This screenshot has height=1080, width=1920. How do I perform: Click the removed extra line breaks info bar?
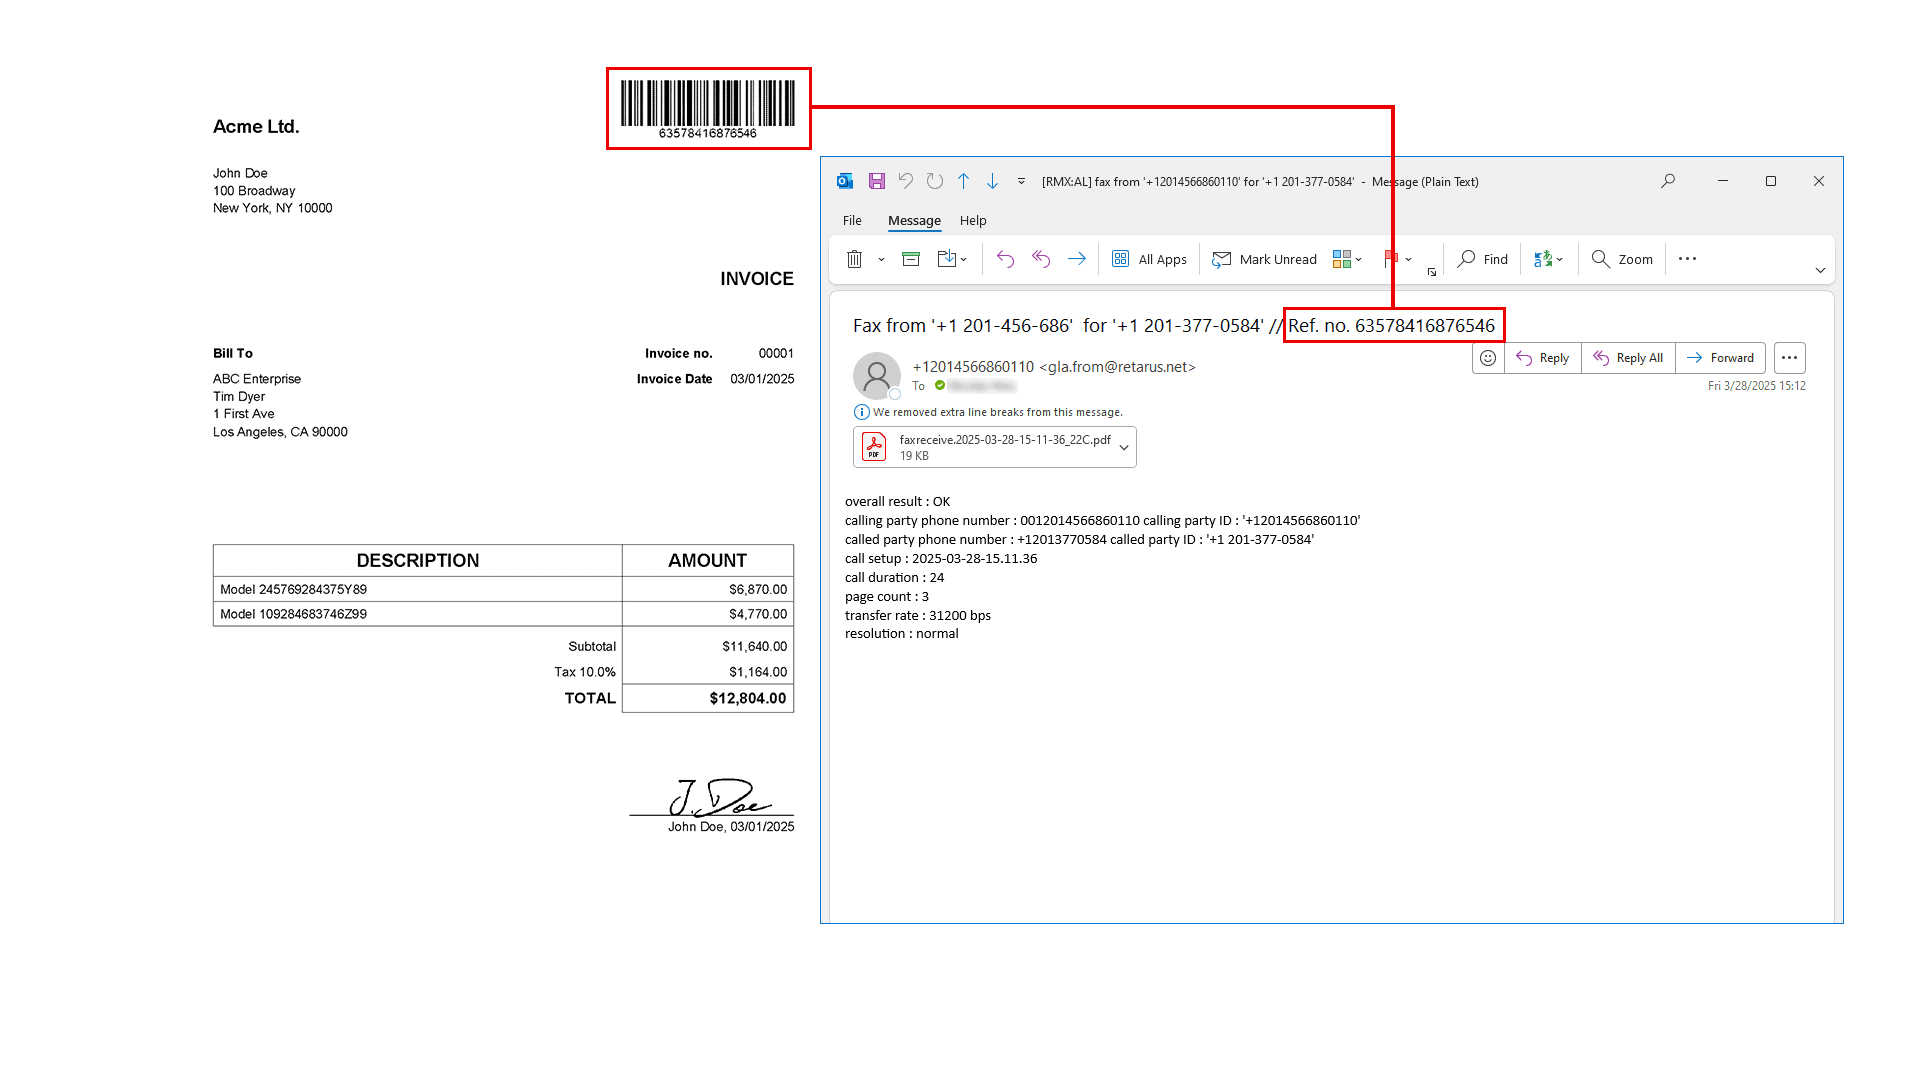pos(990,412)
